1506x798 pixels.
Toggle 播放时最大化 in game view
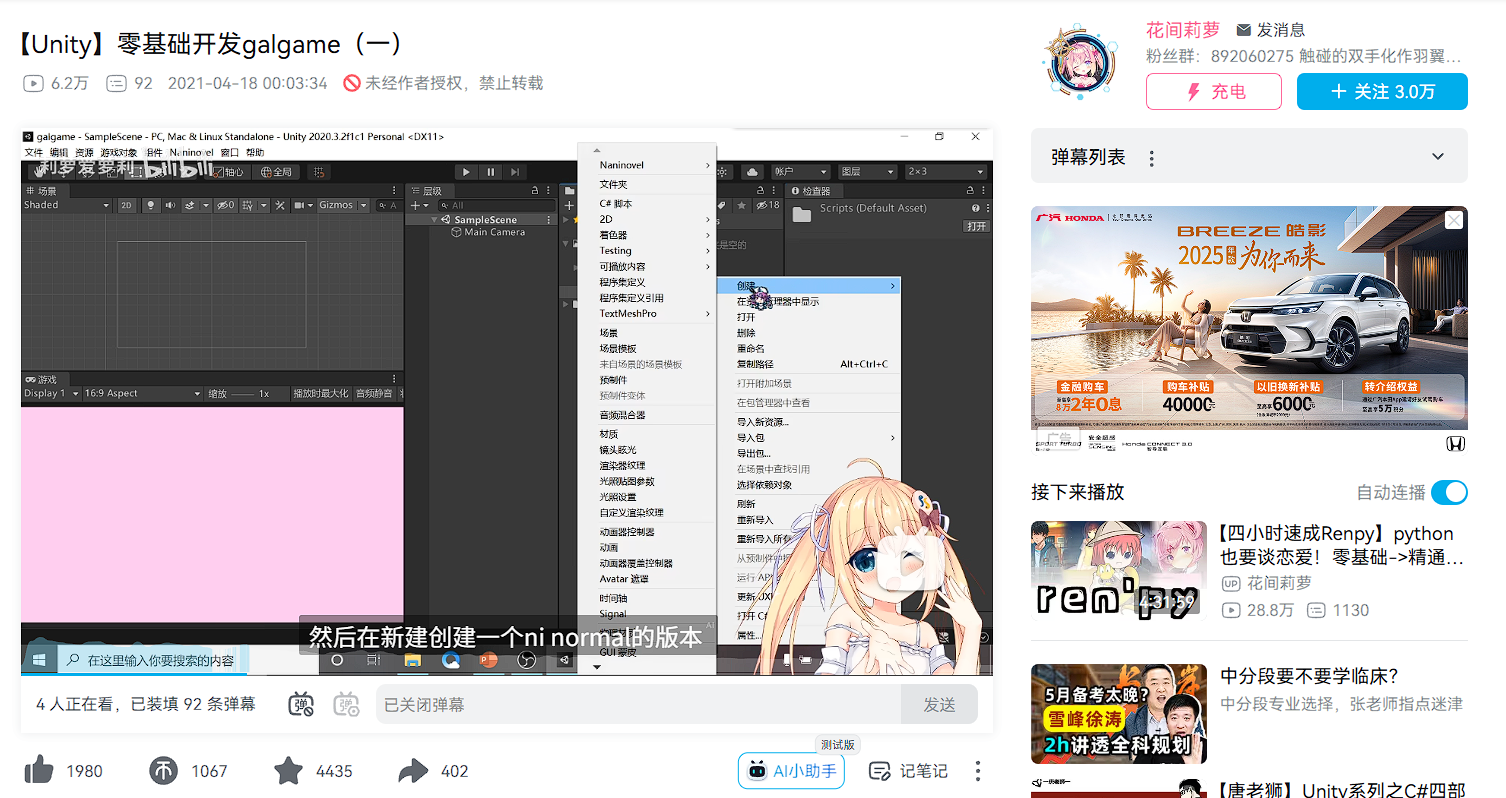pos(320,394)
